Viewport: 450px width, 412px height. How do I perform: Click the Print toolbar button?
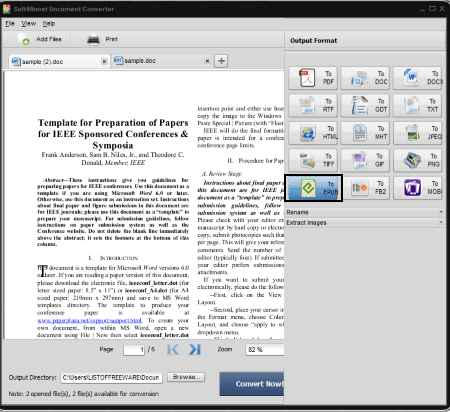click(102, 39)
